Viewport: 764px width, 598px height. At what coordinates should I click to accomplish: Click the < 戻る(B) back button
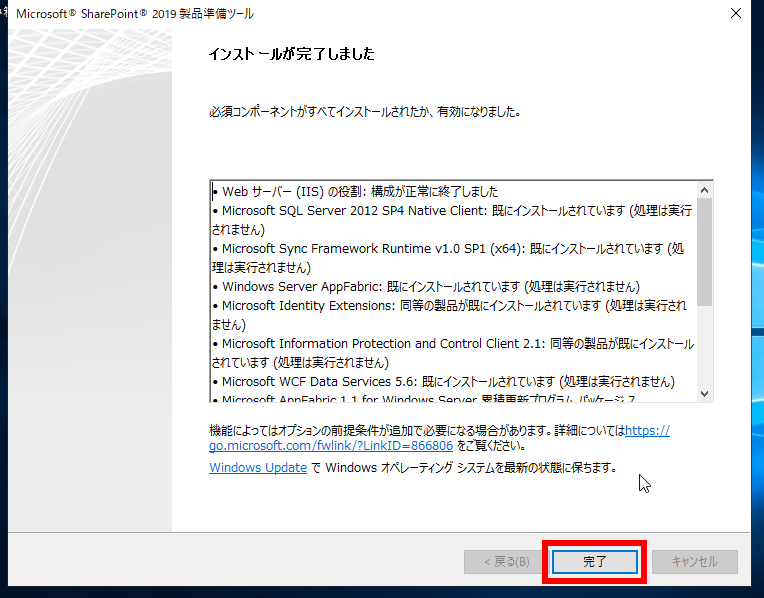(x=506, y=562)
